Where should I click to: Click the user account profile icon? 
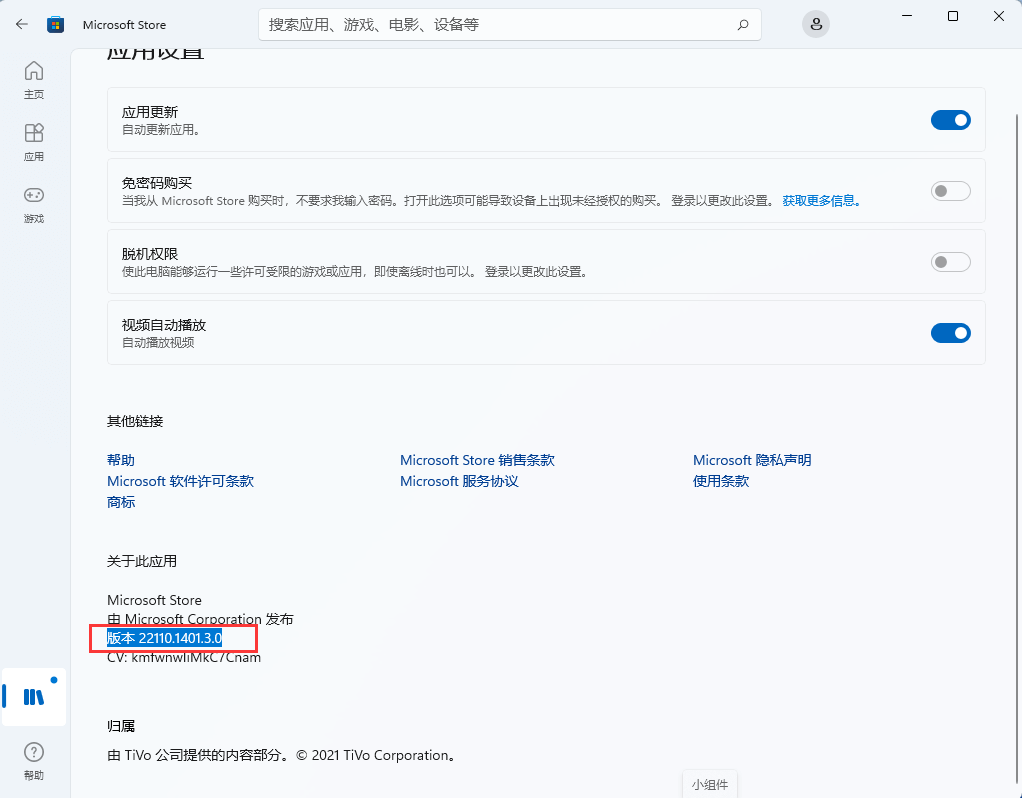pyautogui.click(x=816, y=24)
